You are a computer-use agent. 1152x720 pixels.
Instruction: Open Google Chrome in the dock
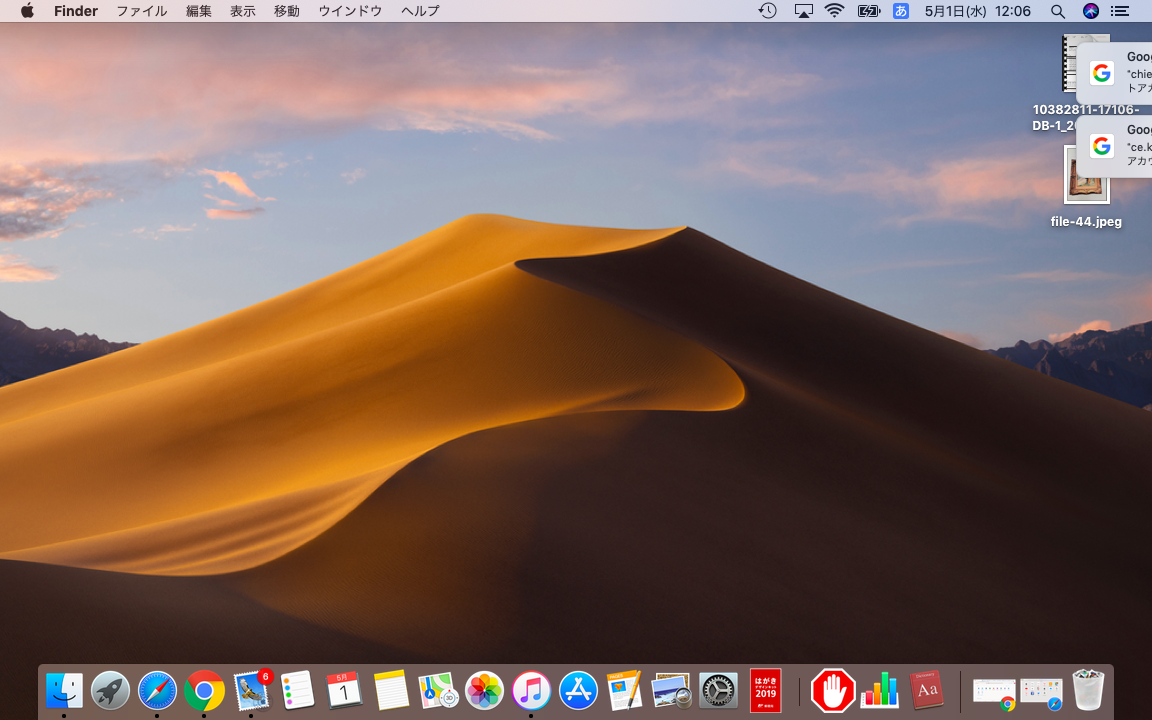click(204, 690)
